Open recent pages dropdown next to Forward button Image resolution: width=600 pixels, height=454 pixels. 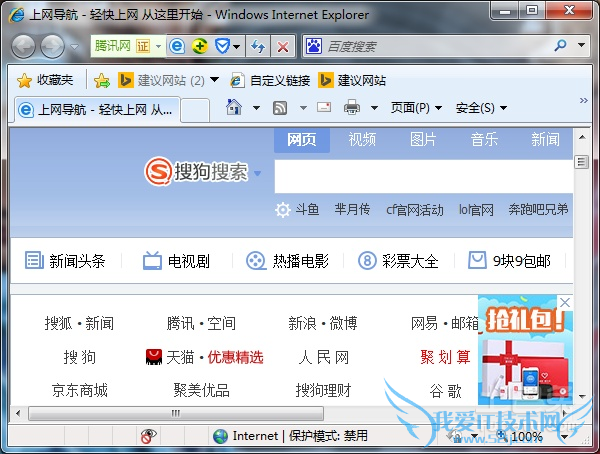click(74, 47)
